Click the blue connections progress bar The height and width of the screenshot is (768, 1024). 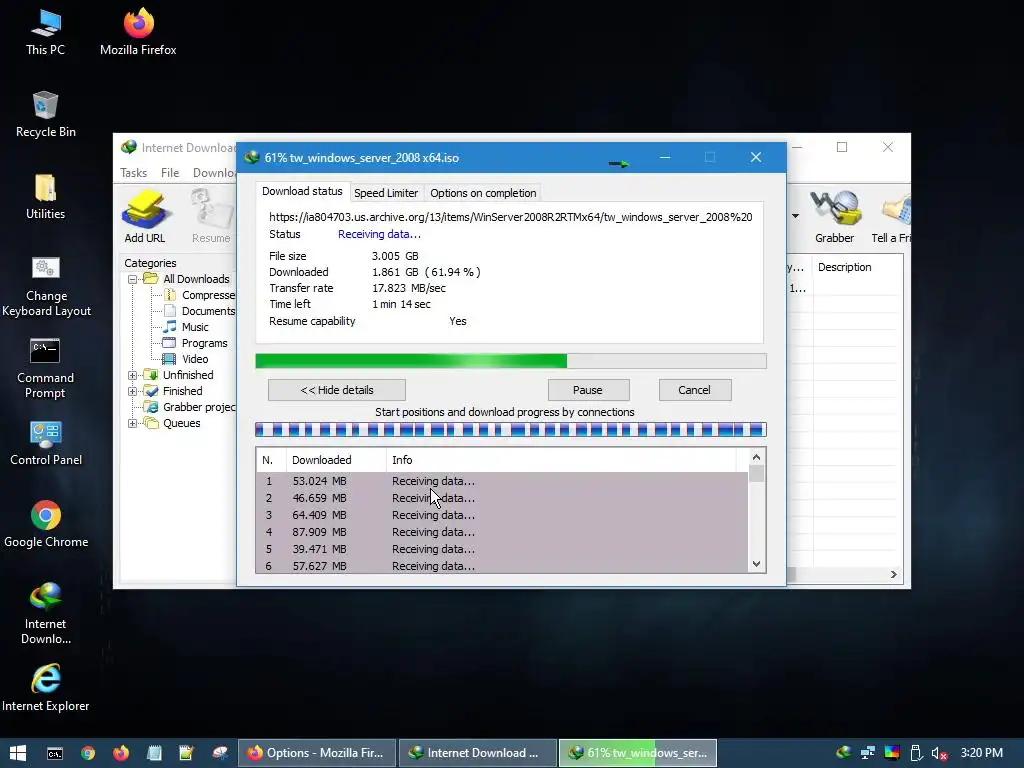click(511, 430)
